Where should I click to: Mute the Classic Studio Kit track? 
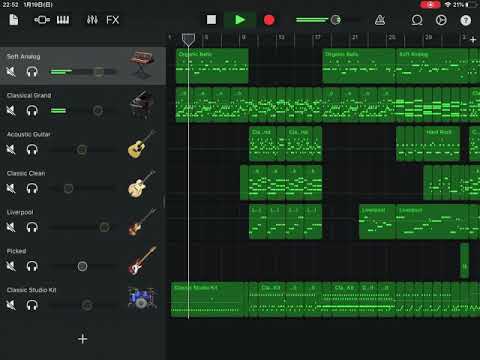[11, 305]
